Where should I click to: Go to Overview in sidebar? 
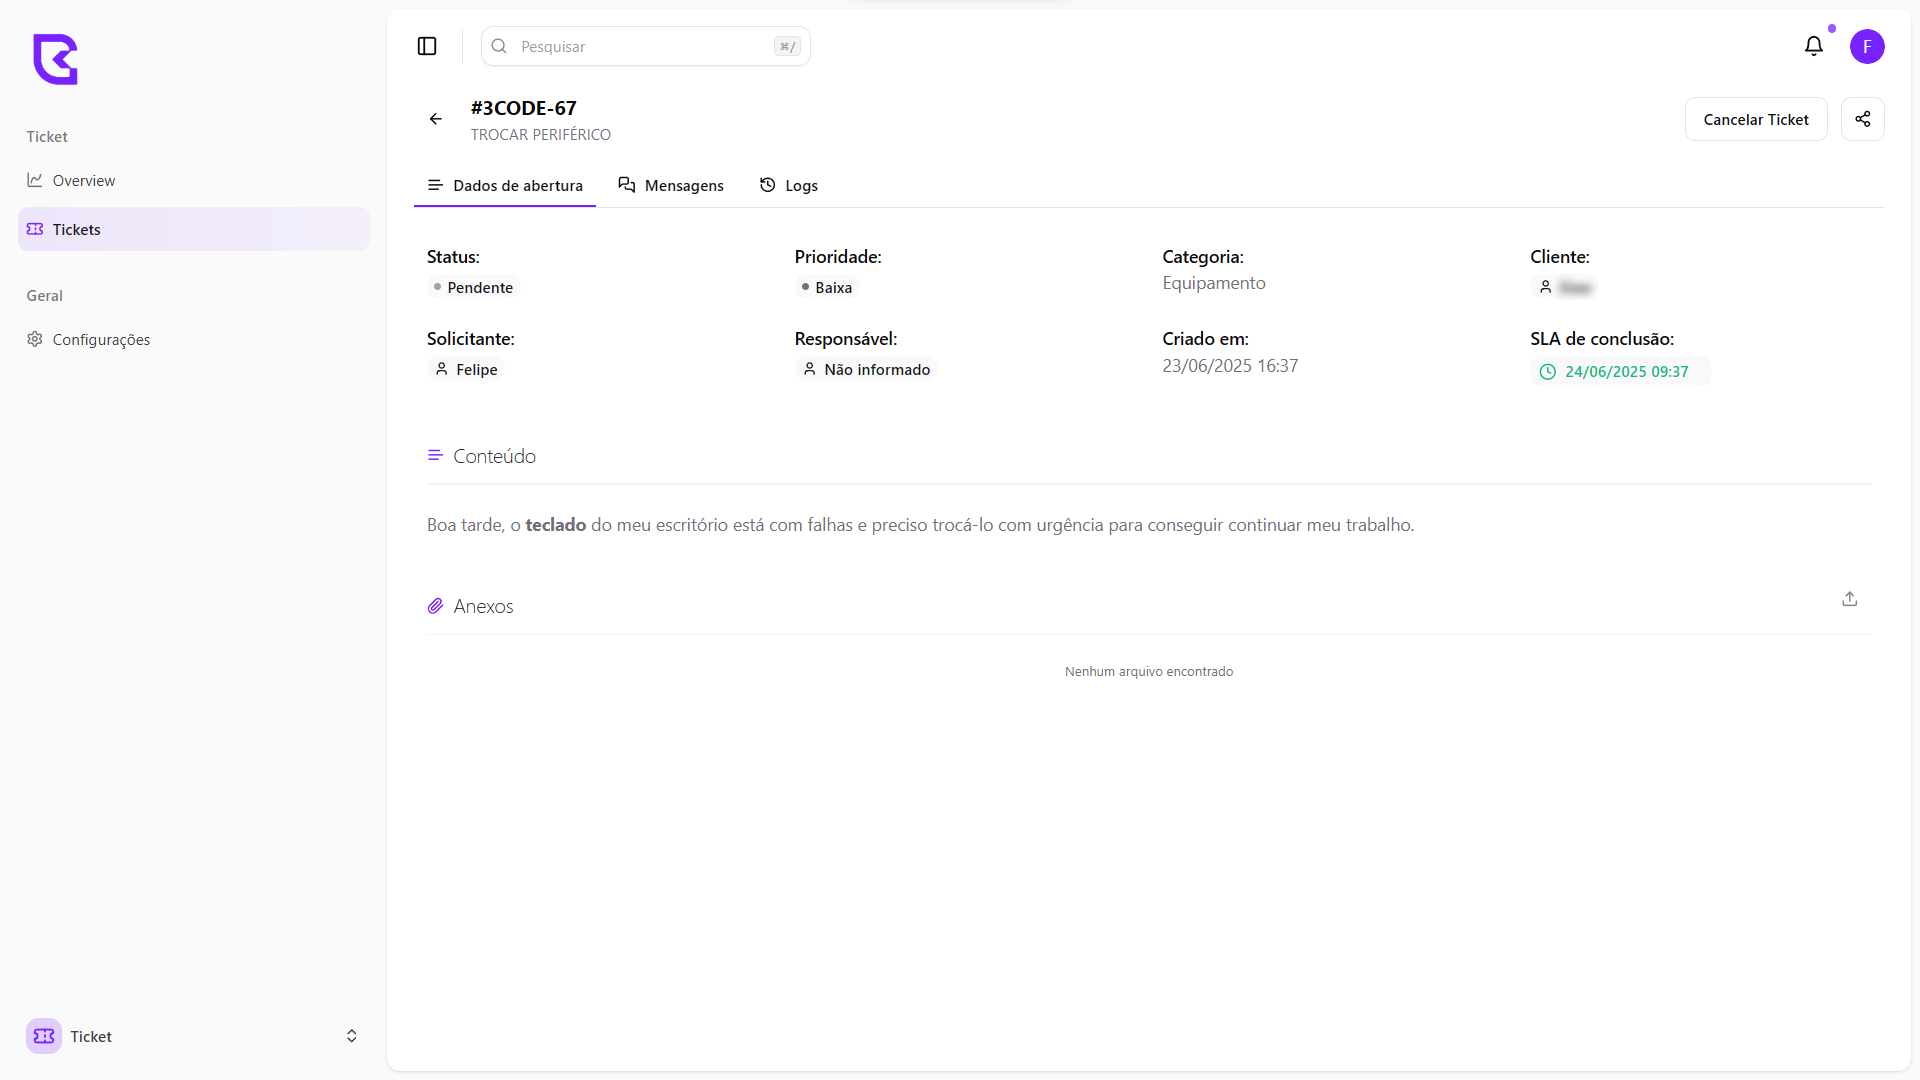[84, 181]
